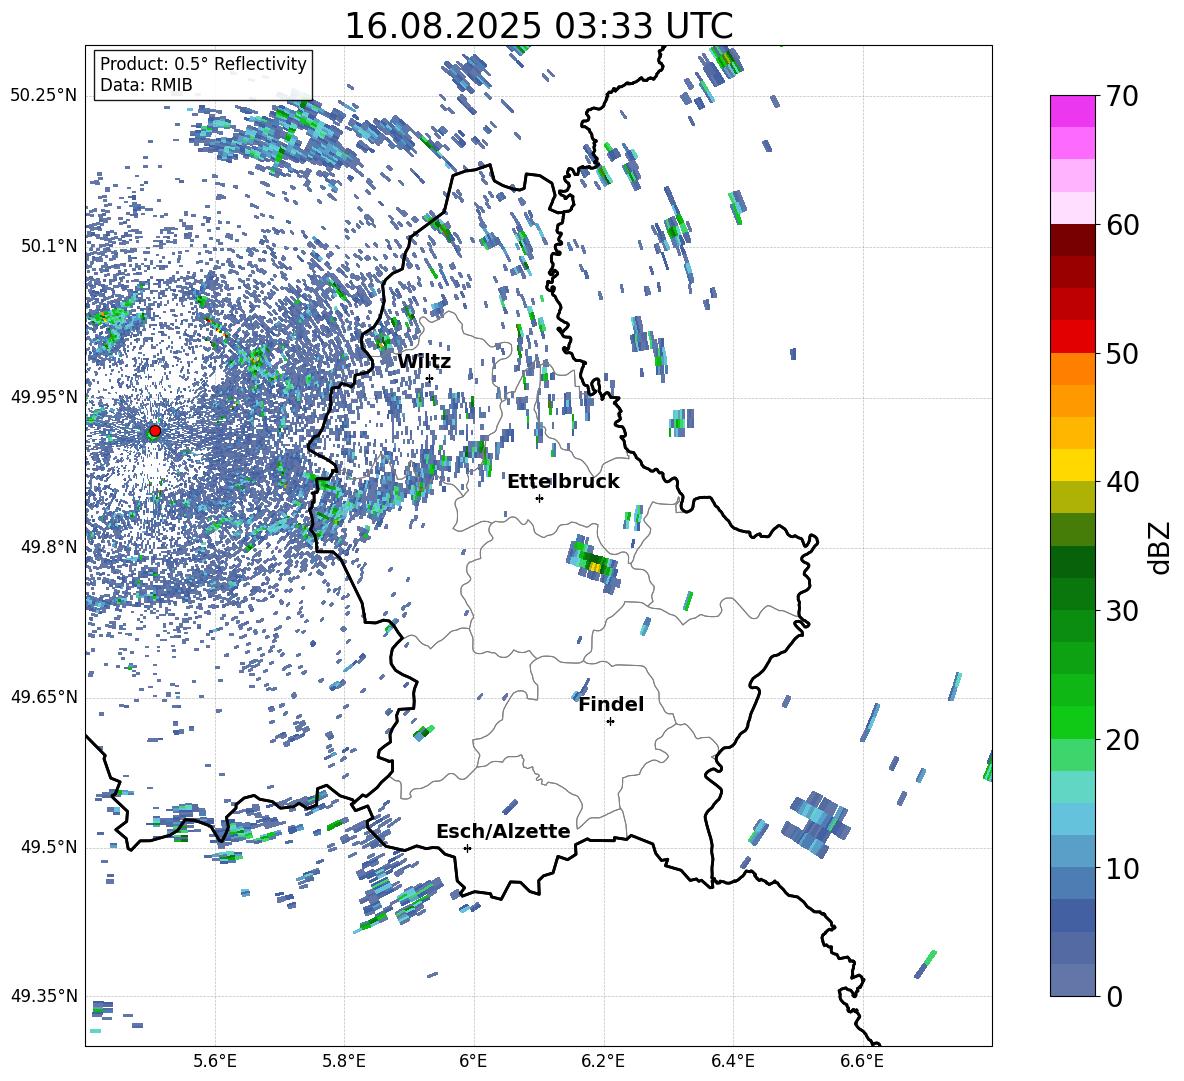Viewport: 1184px width, 1081px height.
Task: Click the Findel station cross marker
Action: (610, 722)
